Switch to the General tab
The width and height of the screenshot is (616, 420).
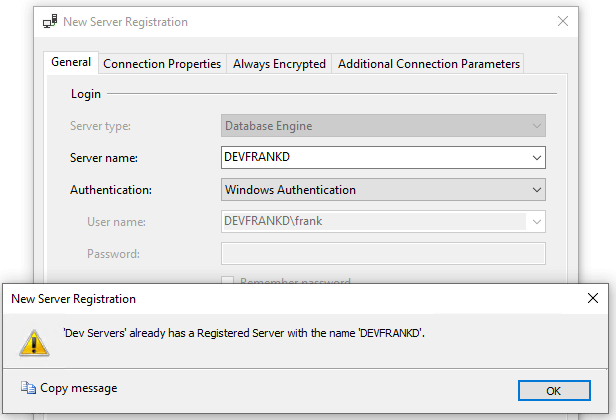coord(71,62)
